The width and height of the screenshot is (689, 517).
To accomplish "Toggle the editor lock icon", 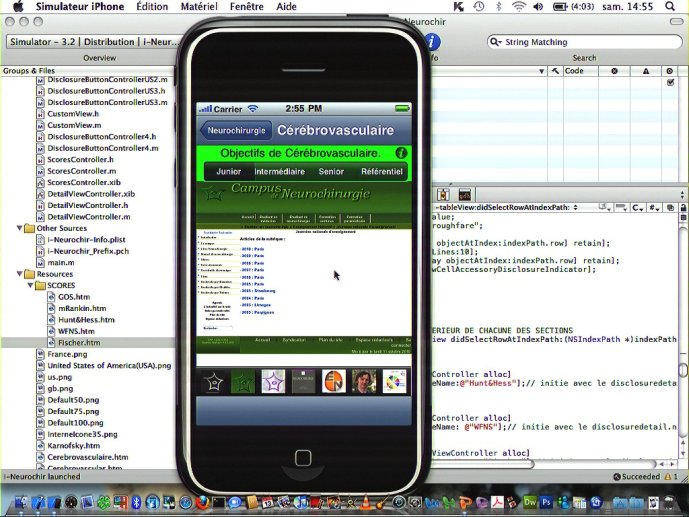I will (x=683, y=207).
